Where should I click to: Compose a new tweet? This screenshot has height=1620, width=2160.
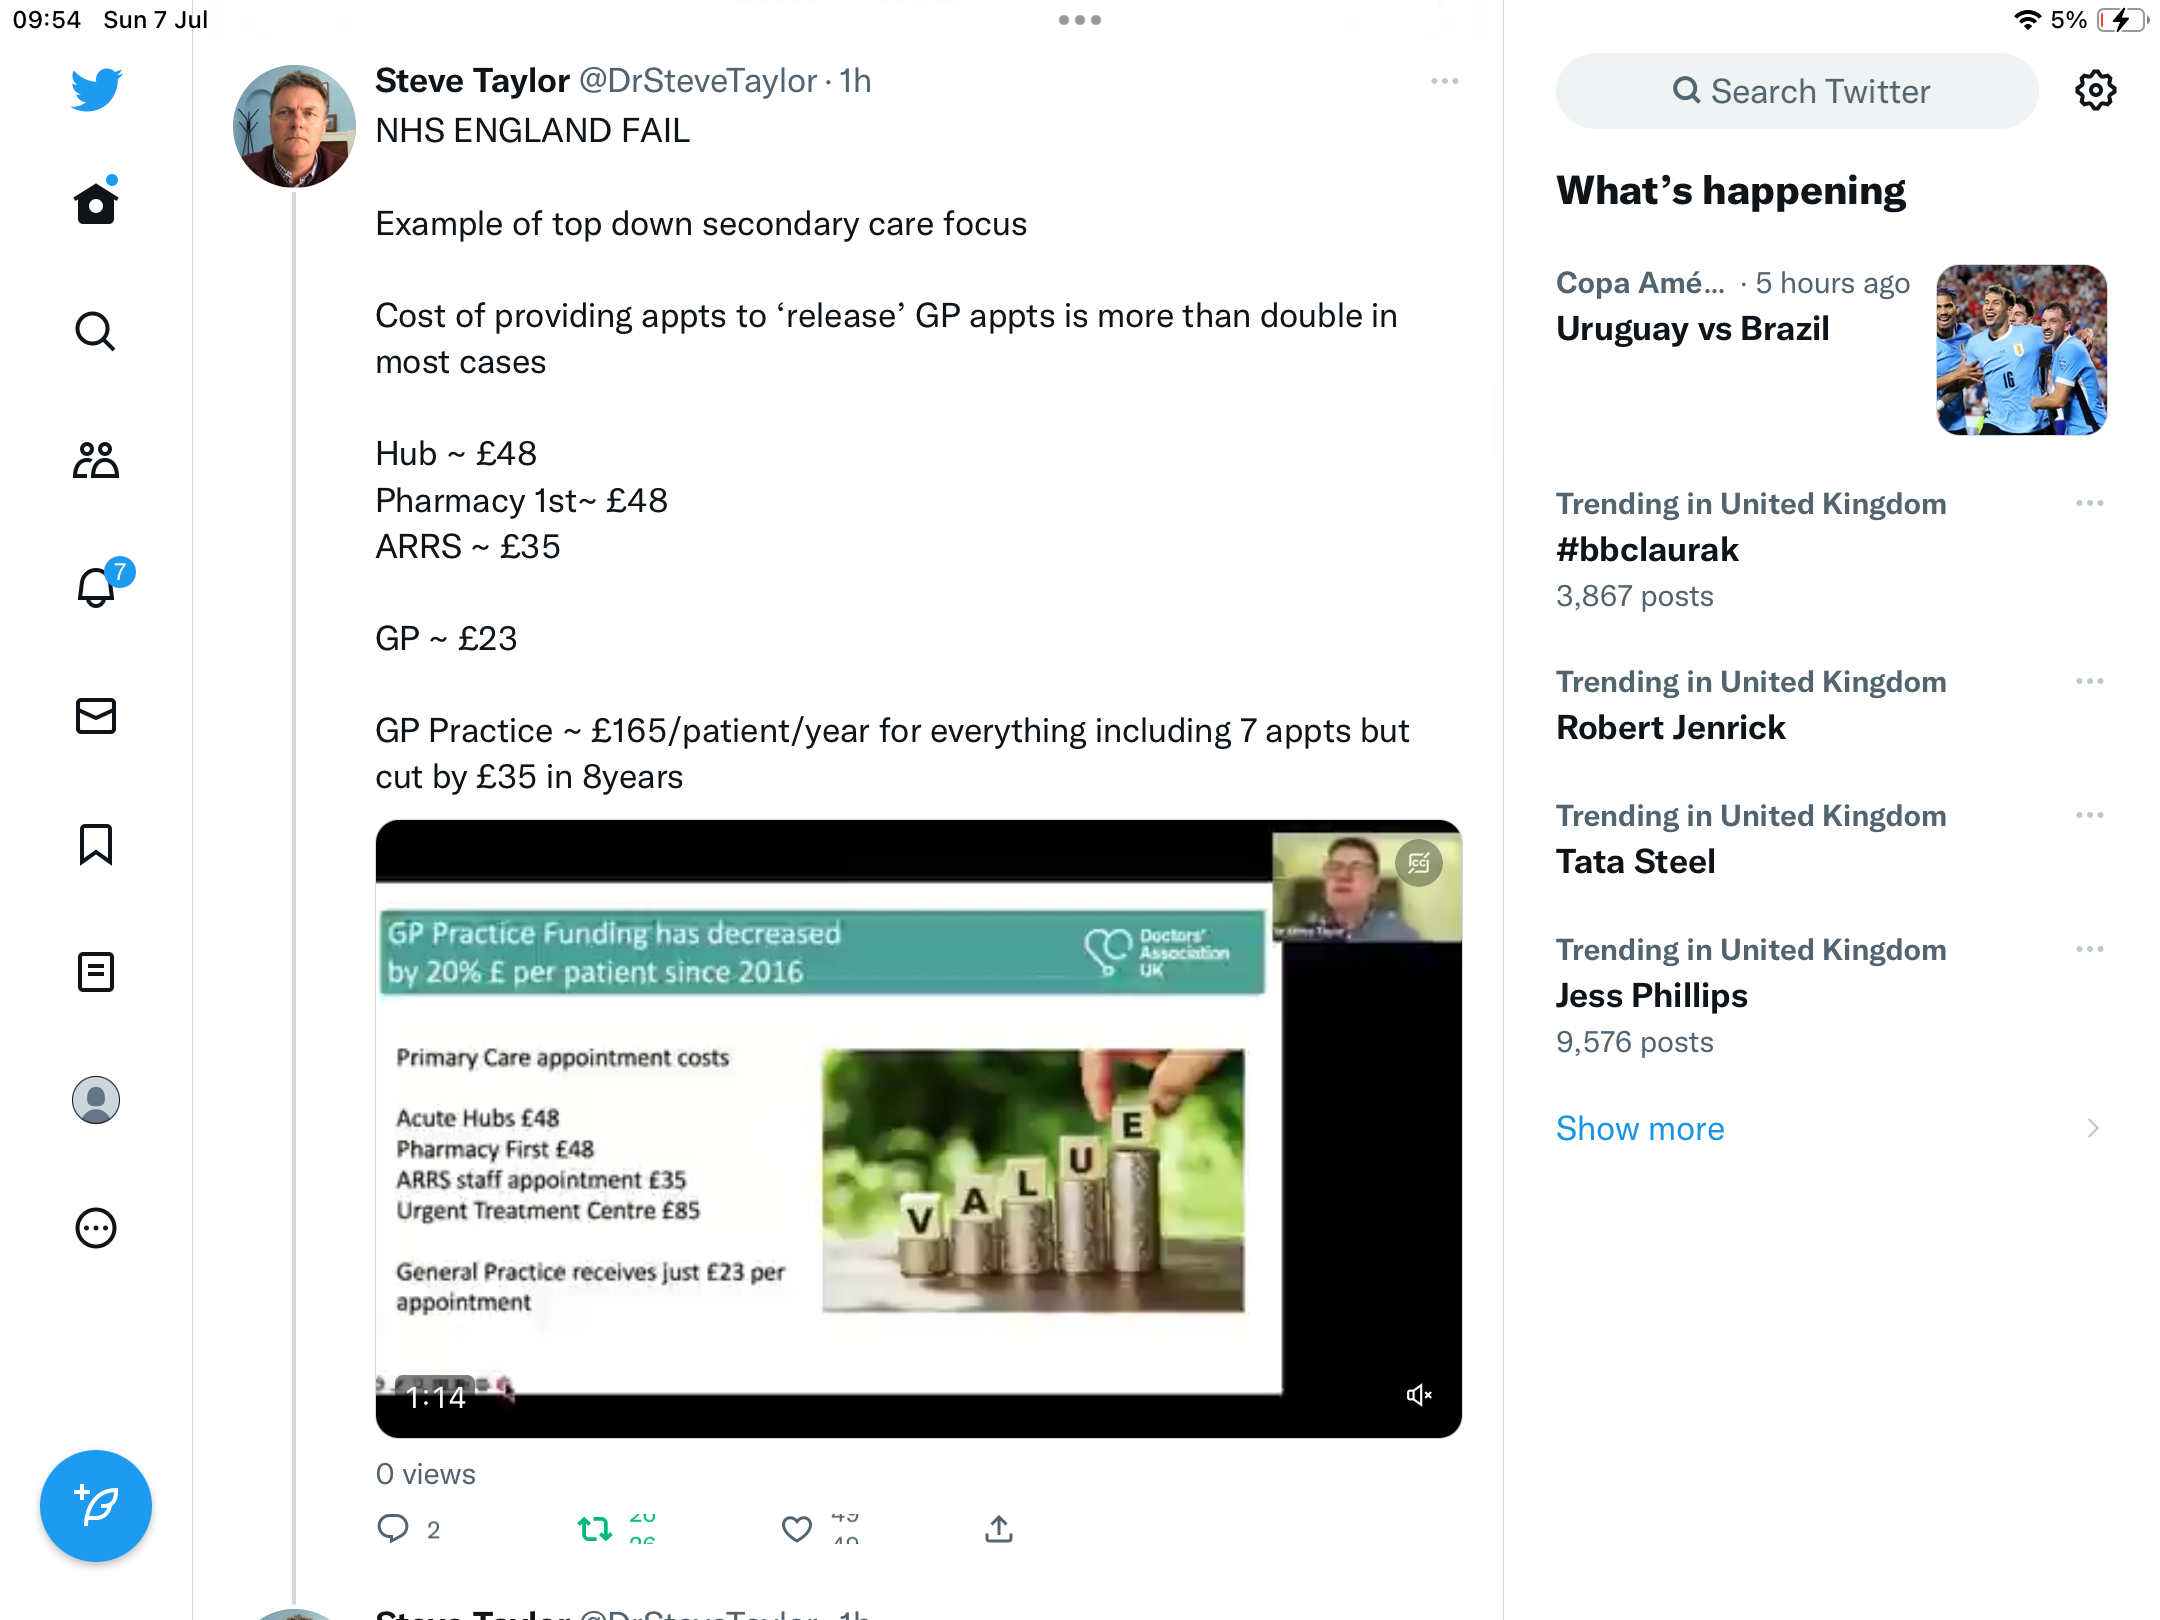coord(96,1506)
